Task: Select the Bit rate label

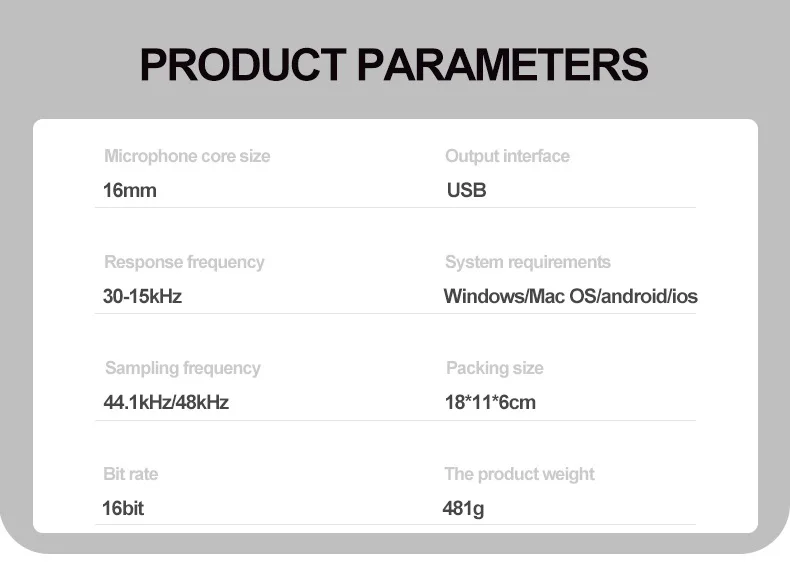Action: pos(130,474)
